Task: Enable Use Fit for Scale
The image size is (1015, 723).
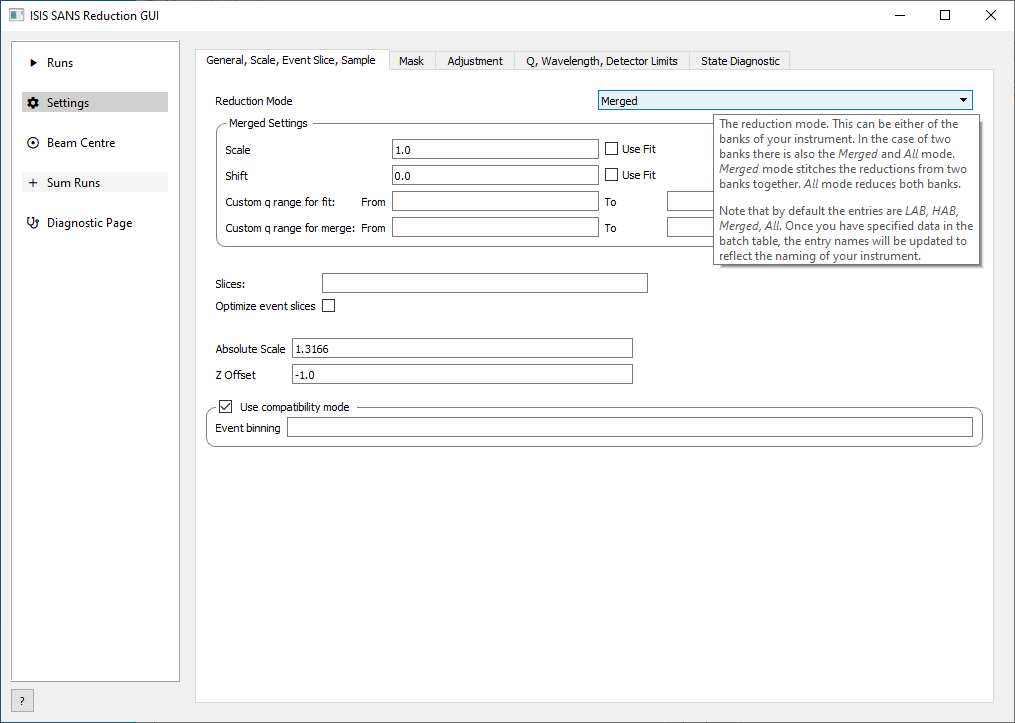Action: (x=611, y=149)
